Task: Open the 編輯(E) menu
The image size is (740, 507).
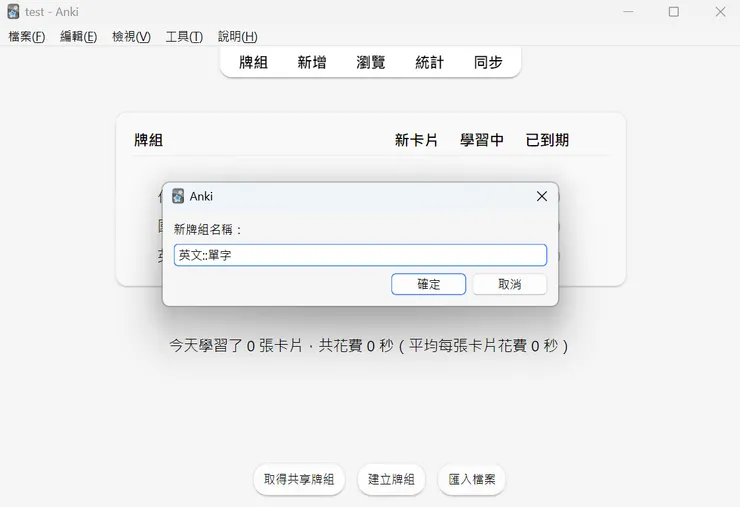Action: 78,36
